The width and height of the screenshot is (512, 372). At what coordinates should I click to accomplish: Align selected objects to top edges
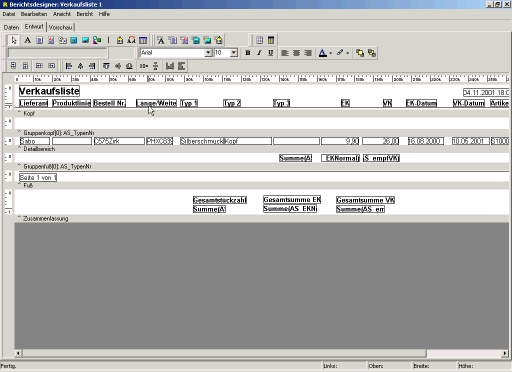pos(106,66)
